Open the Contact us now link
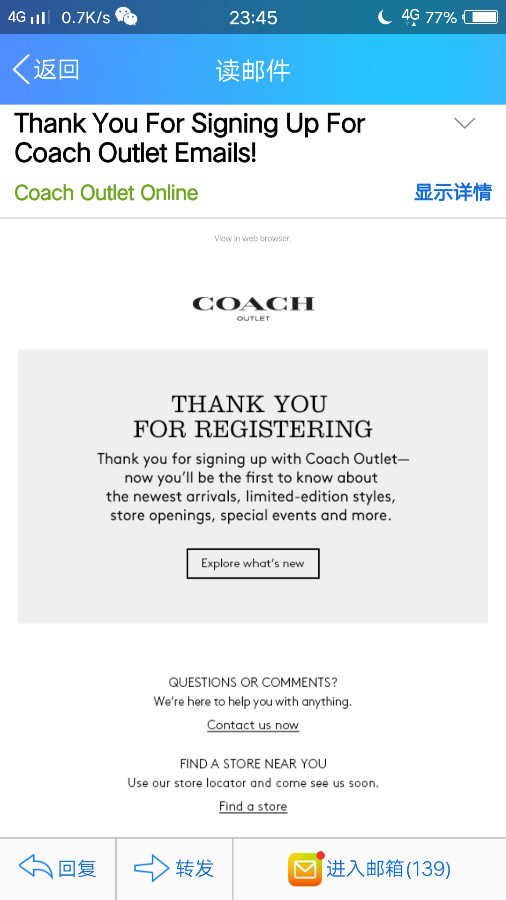Viewport: 506px width, 900px height. point(253,725)
